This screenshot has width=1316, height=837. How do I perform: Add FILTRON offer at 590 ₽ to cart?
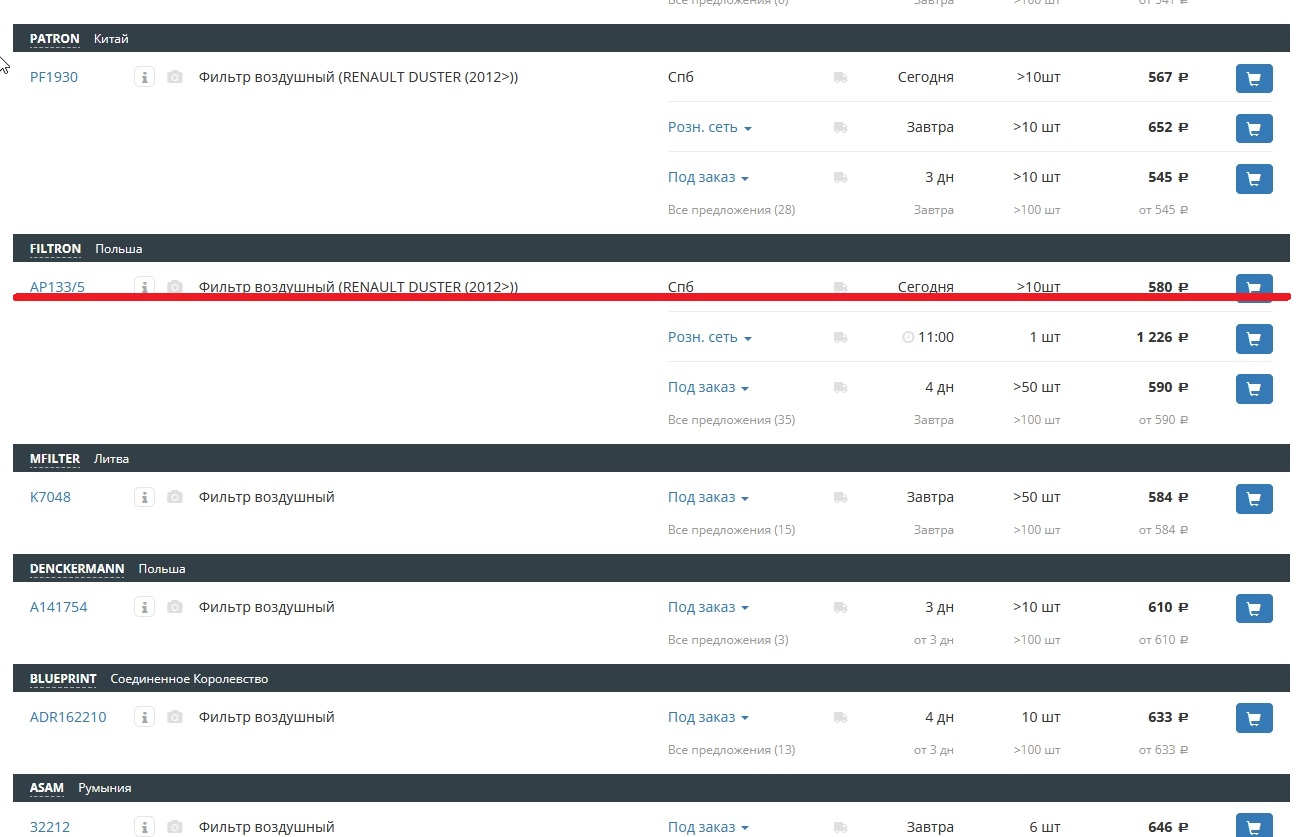1254,388
